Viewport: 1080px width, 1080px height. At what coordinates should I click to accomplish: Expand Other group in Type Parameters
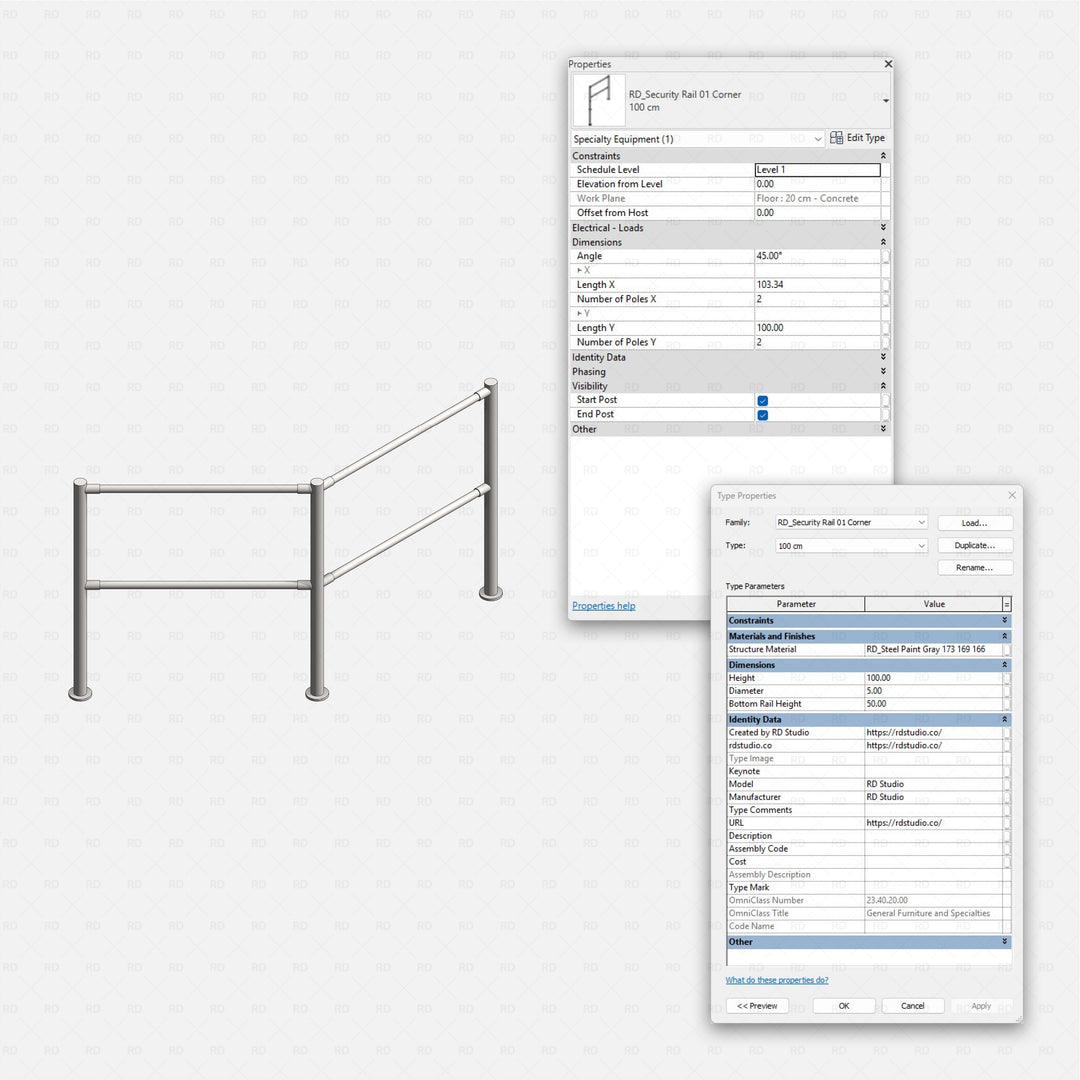(1005, 942)
